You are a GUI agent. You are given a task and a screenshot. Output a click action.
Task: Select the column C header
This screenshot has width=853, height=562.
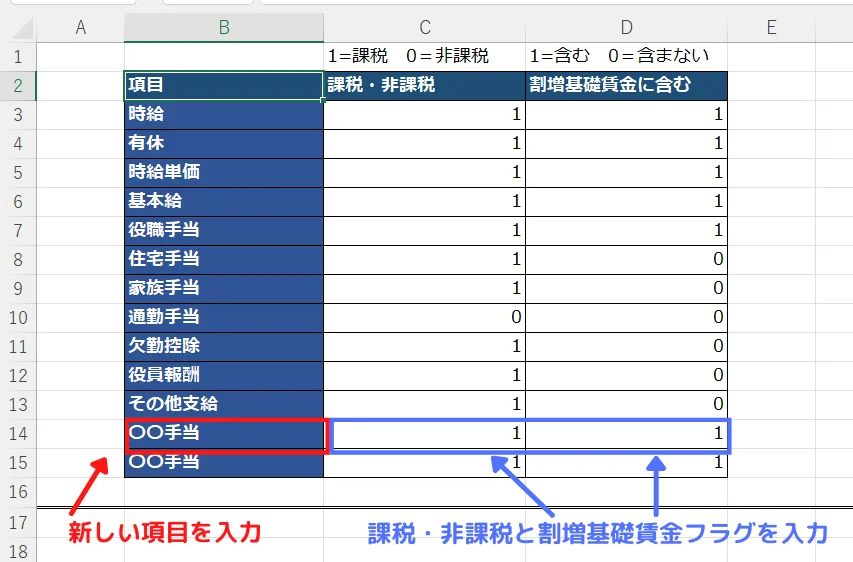[x=425, y=28]
